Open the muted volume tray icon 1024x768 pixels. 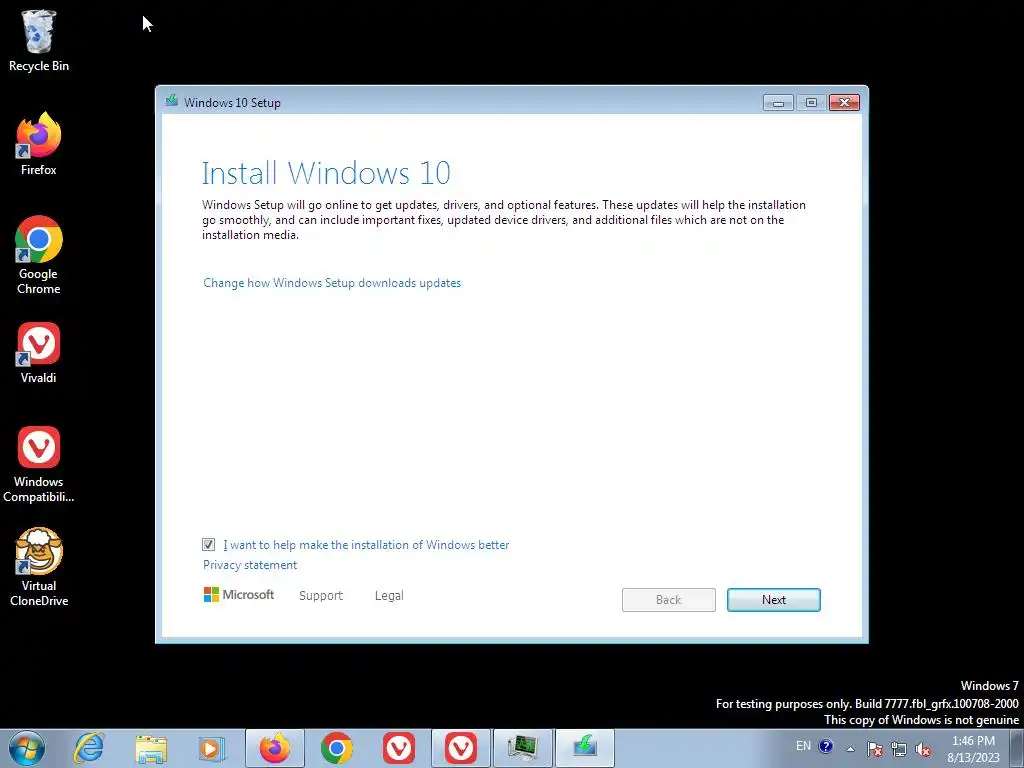coord(923,749)
